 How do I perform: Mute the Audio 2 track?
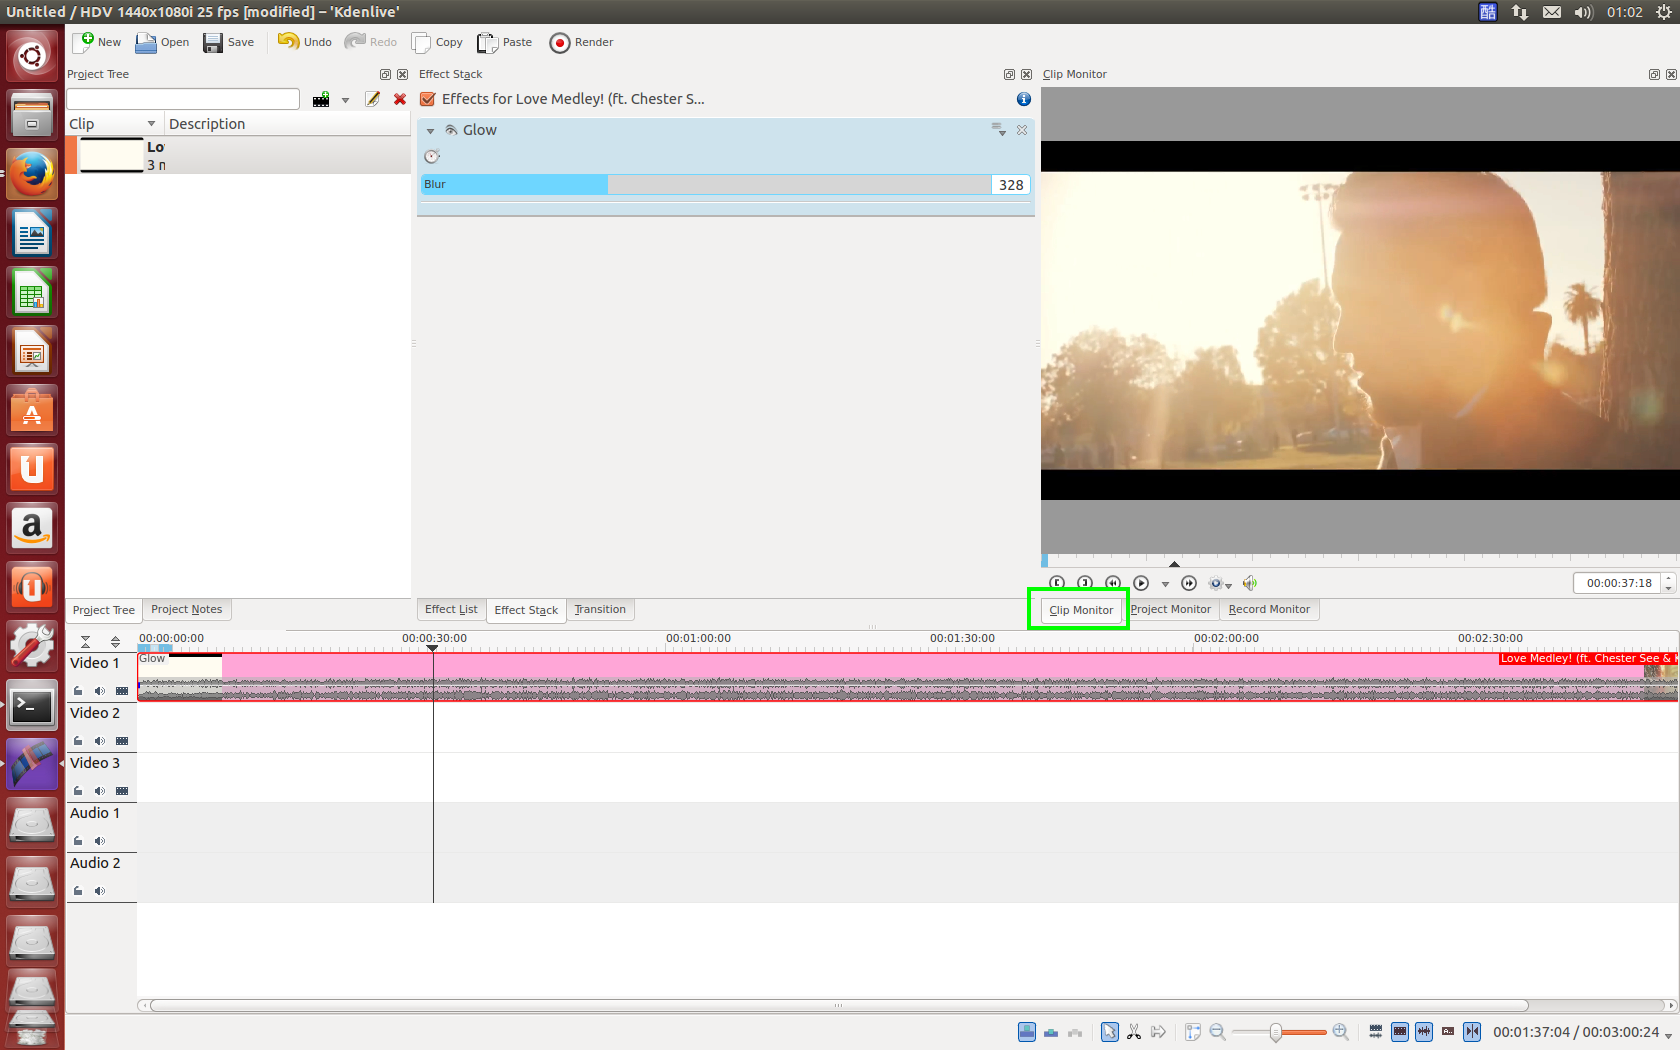tap(100, 891)
